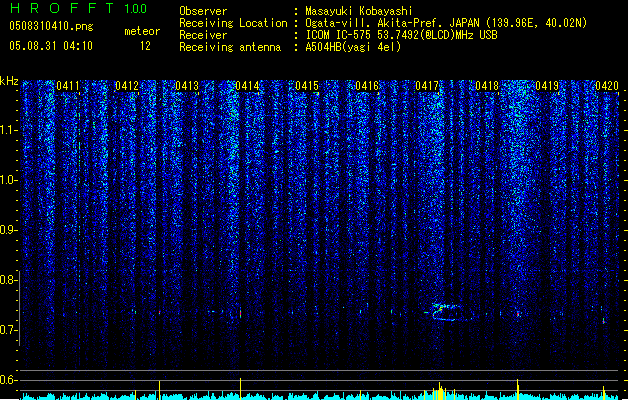Click the 0411 time marker
The image size is (629, 400).
click(68, 86)
